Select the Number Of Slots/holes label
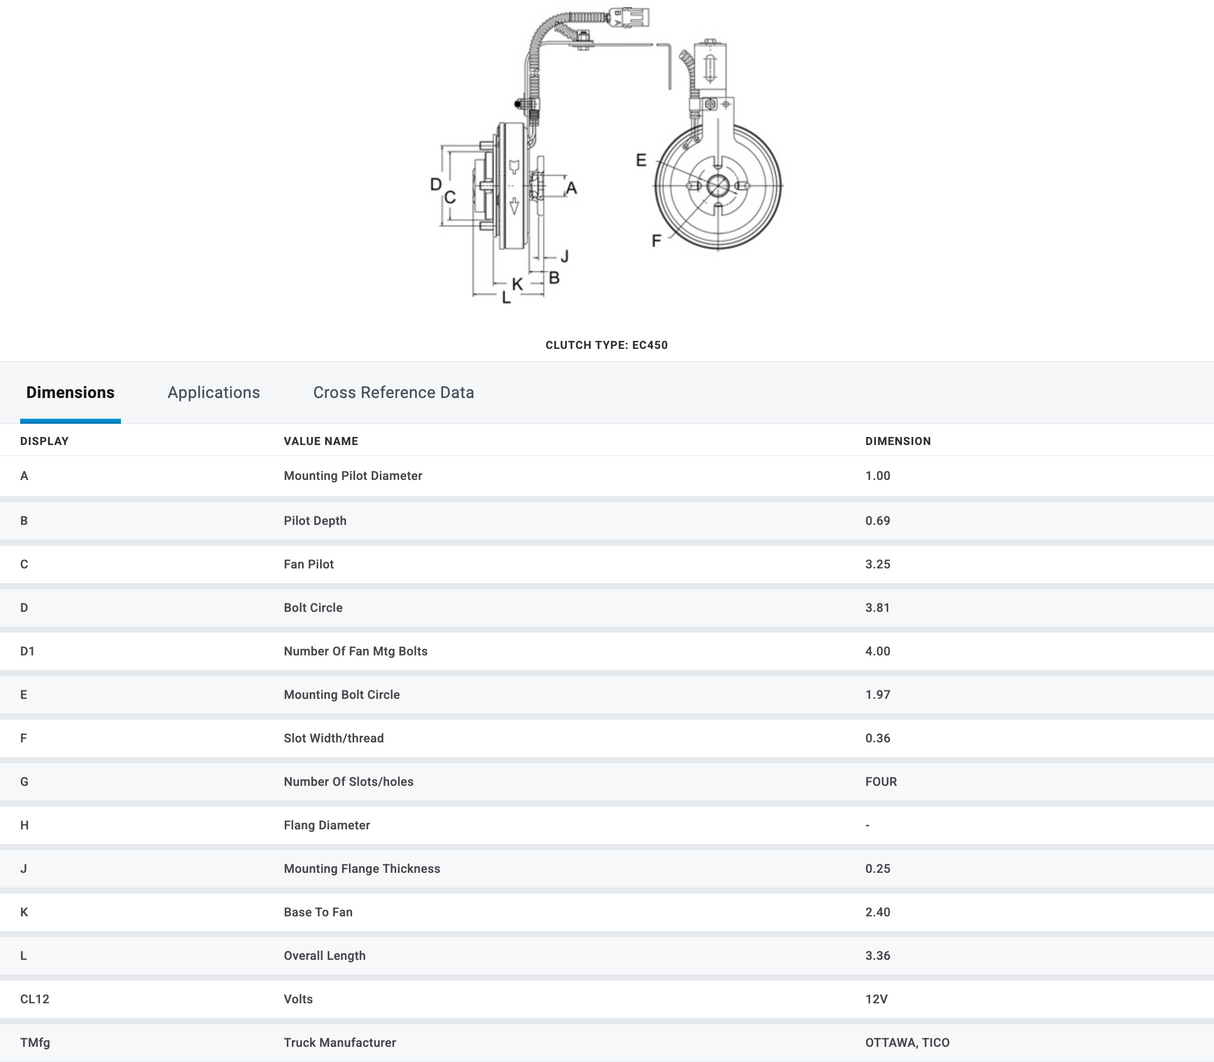The height and width of the screenshot is (1062, 1214). click(x=349, y=782)
